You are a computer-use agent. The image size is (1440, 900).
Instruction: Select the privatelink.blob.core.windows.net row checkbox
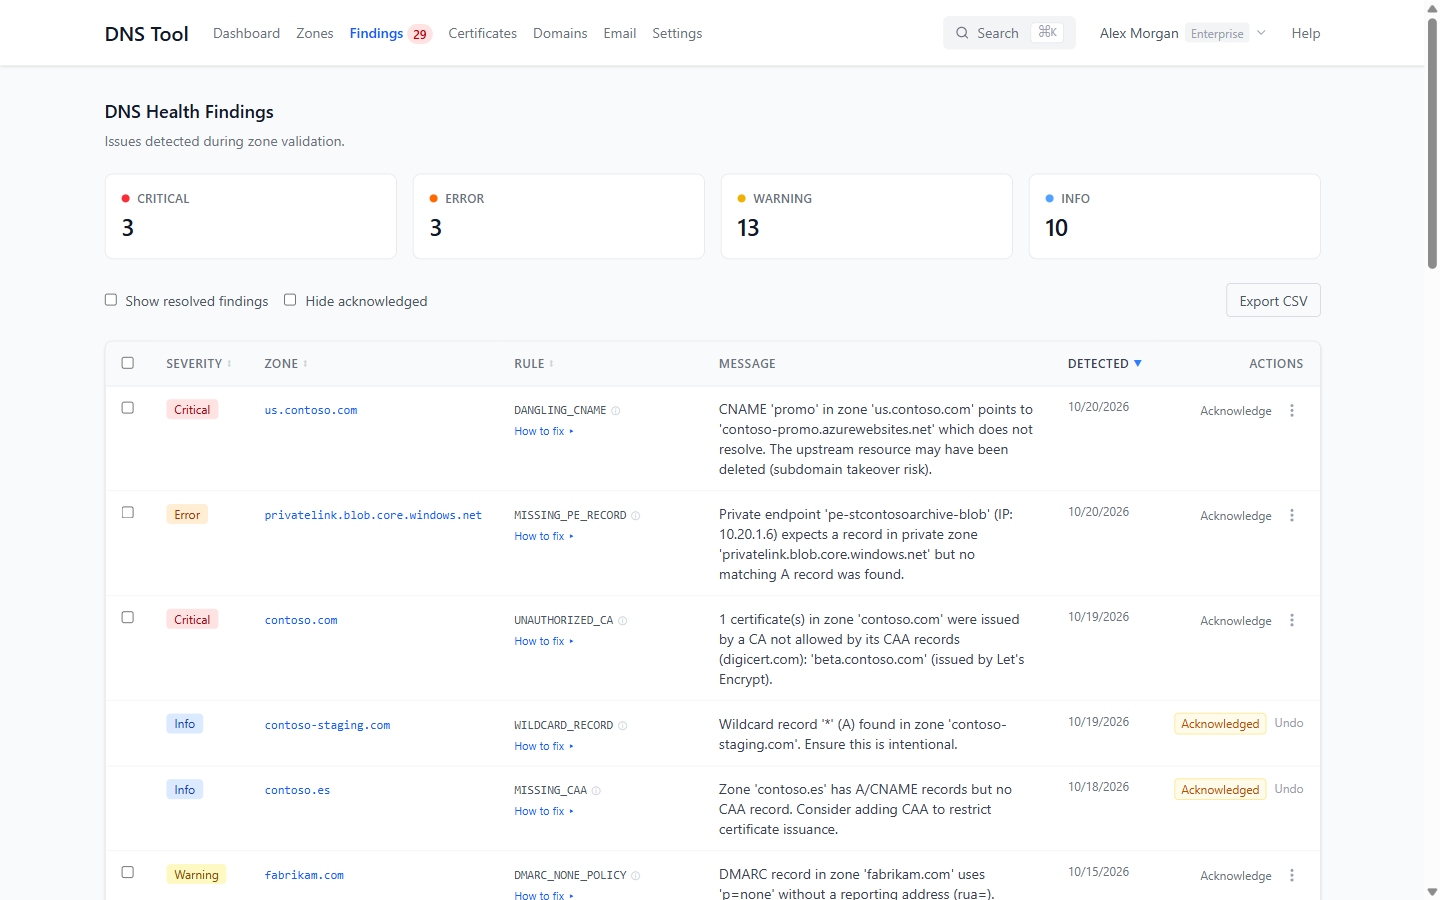[128, 513]
